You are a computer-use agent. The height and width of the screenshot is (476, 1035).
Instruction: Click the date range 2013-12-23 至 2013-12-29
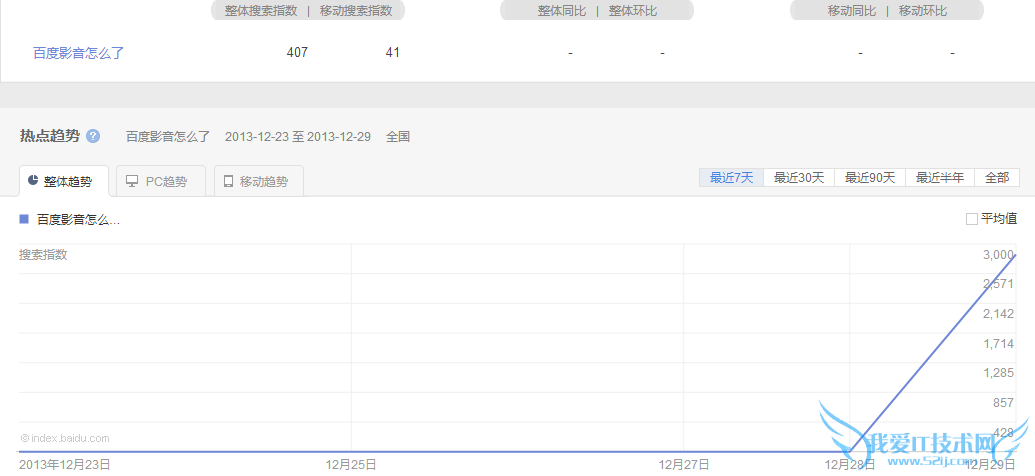click(298, 137)
